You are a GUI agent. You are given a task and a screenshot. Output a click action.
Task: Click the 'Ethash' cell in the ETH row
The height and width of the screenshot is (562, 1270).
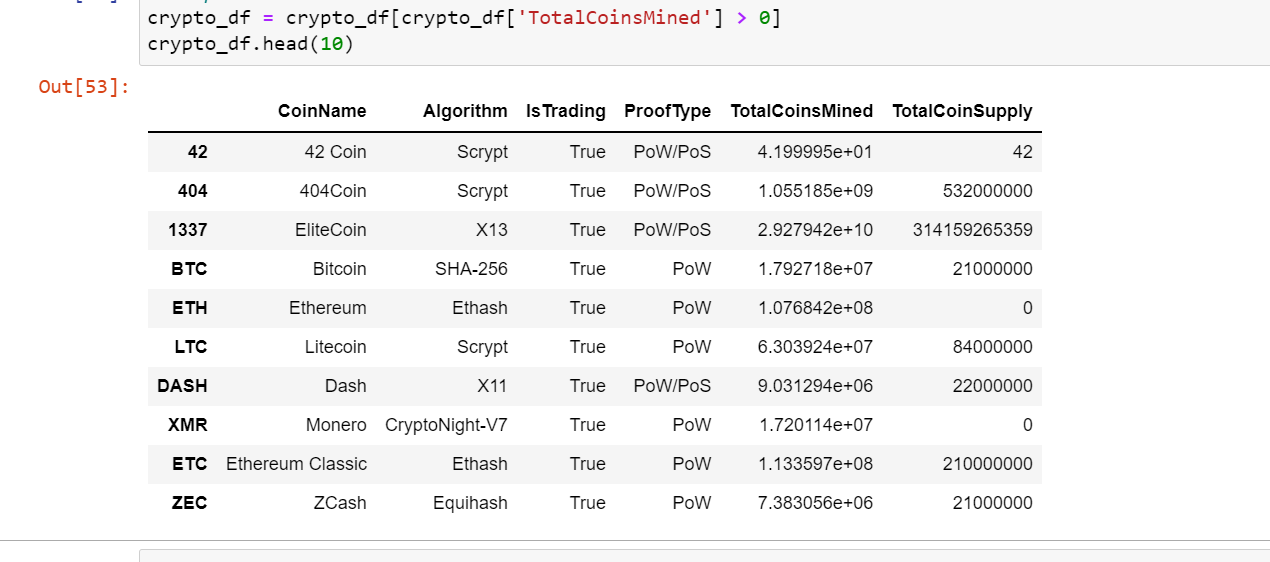479,308
